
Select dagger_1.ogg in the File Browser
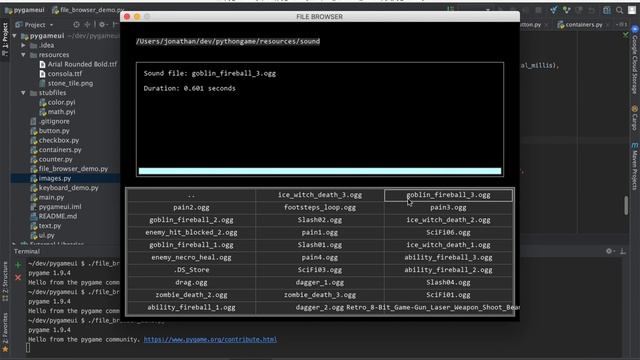[x=320, y=282]
